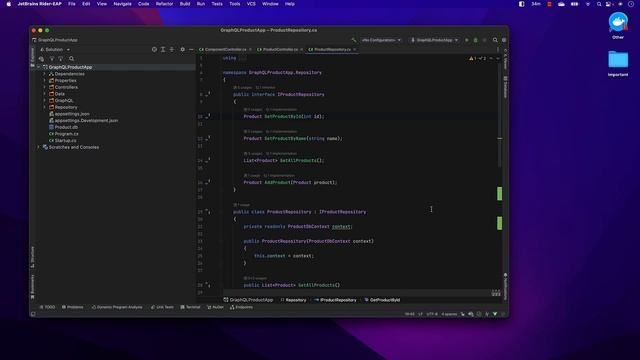Collapse the GraphQLProductApp root node

click(x=39, y=67)
